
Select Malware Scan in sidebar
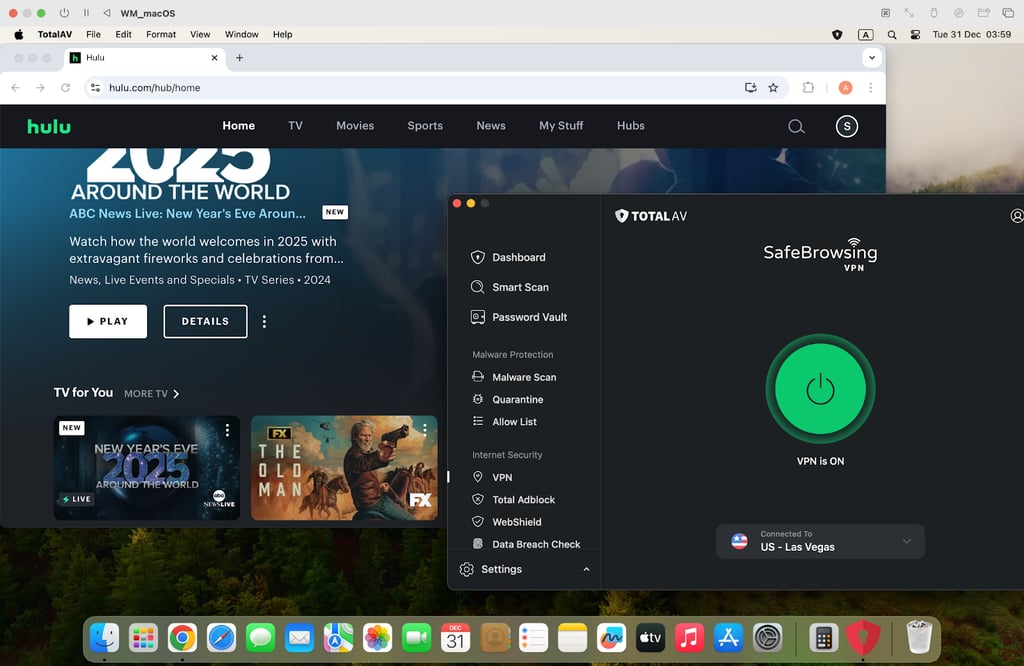point(514,377)
